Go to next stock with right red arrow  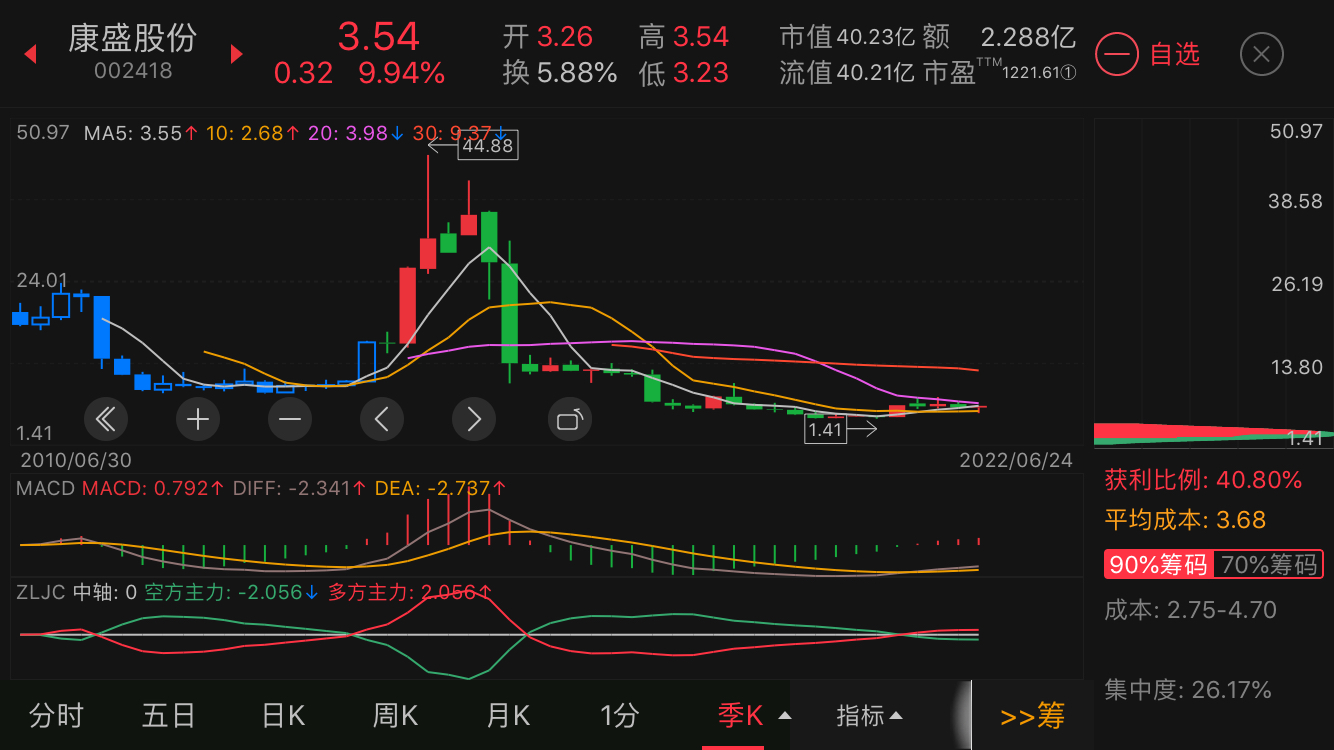point(237,54)
